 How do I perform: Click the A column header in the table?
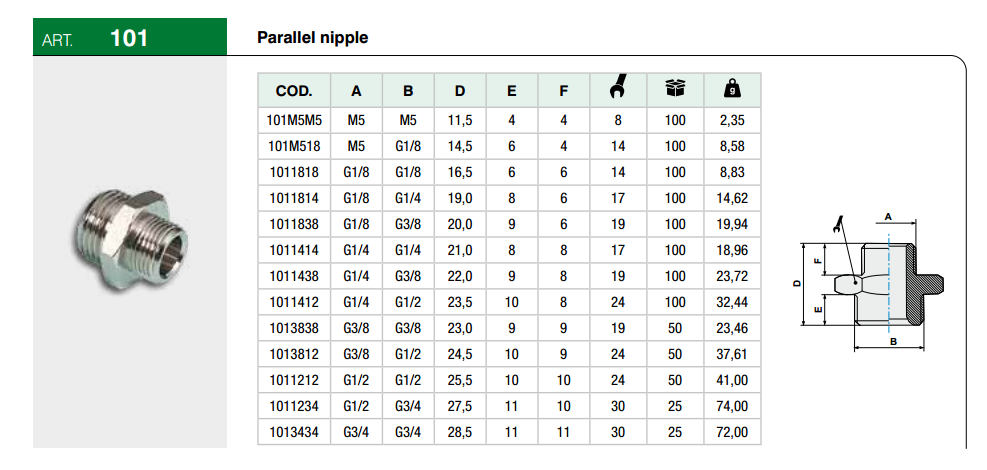(356, 91)
